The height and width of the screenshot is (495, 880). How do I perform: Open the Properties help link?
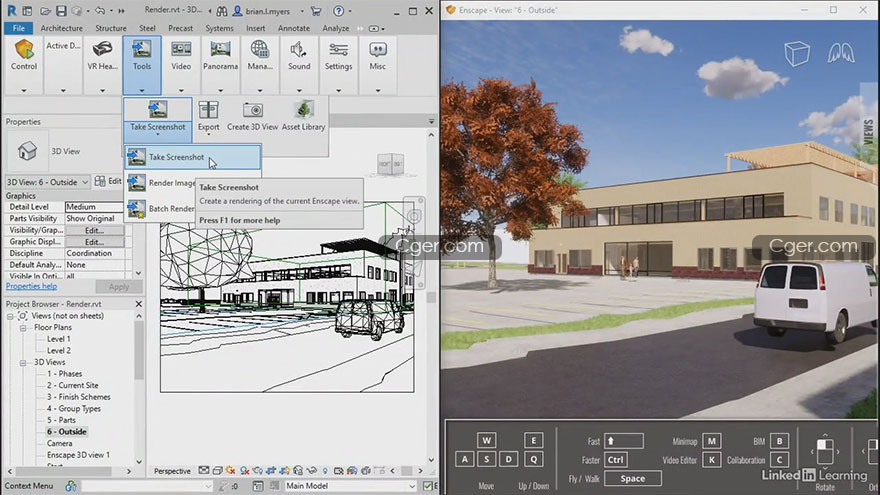point(31,286)
